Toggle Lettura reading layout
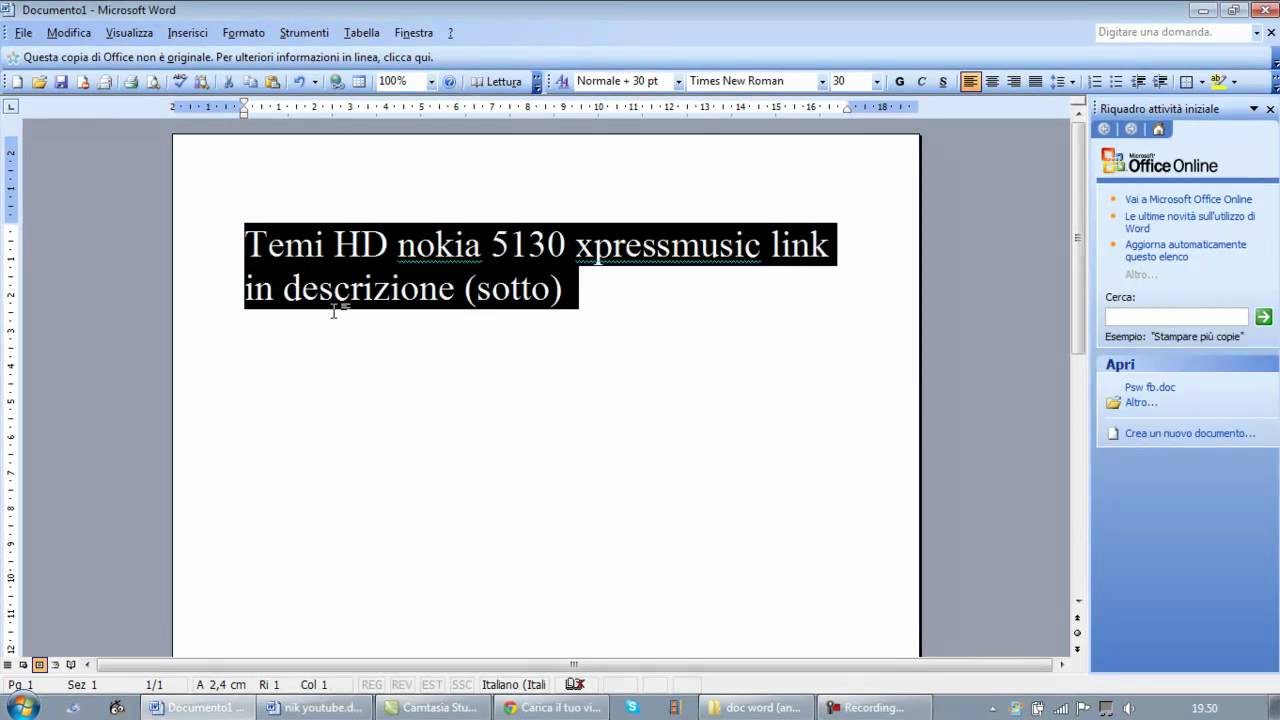 497,82
